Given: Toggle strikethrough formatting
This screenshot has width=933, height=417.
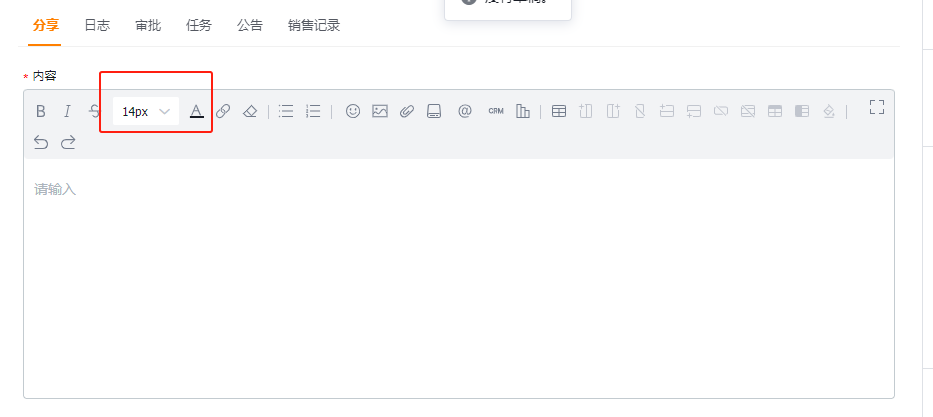Looking at the screenshot, I should click(94, 111).
